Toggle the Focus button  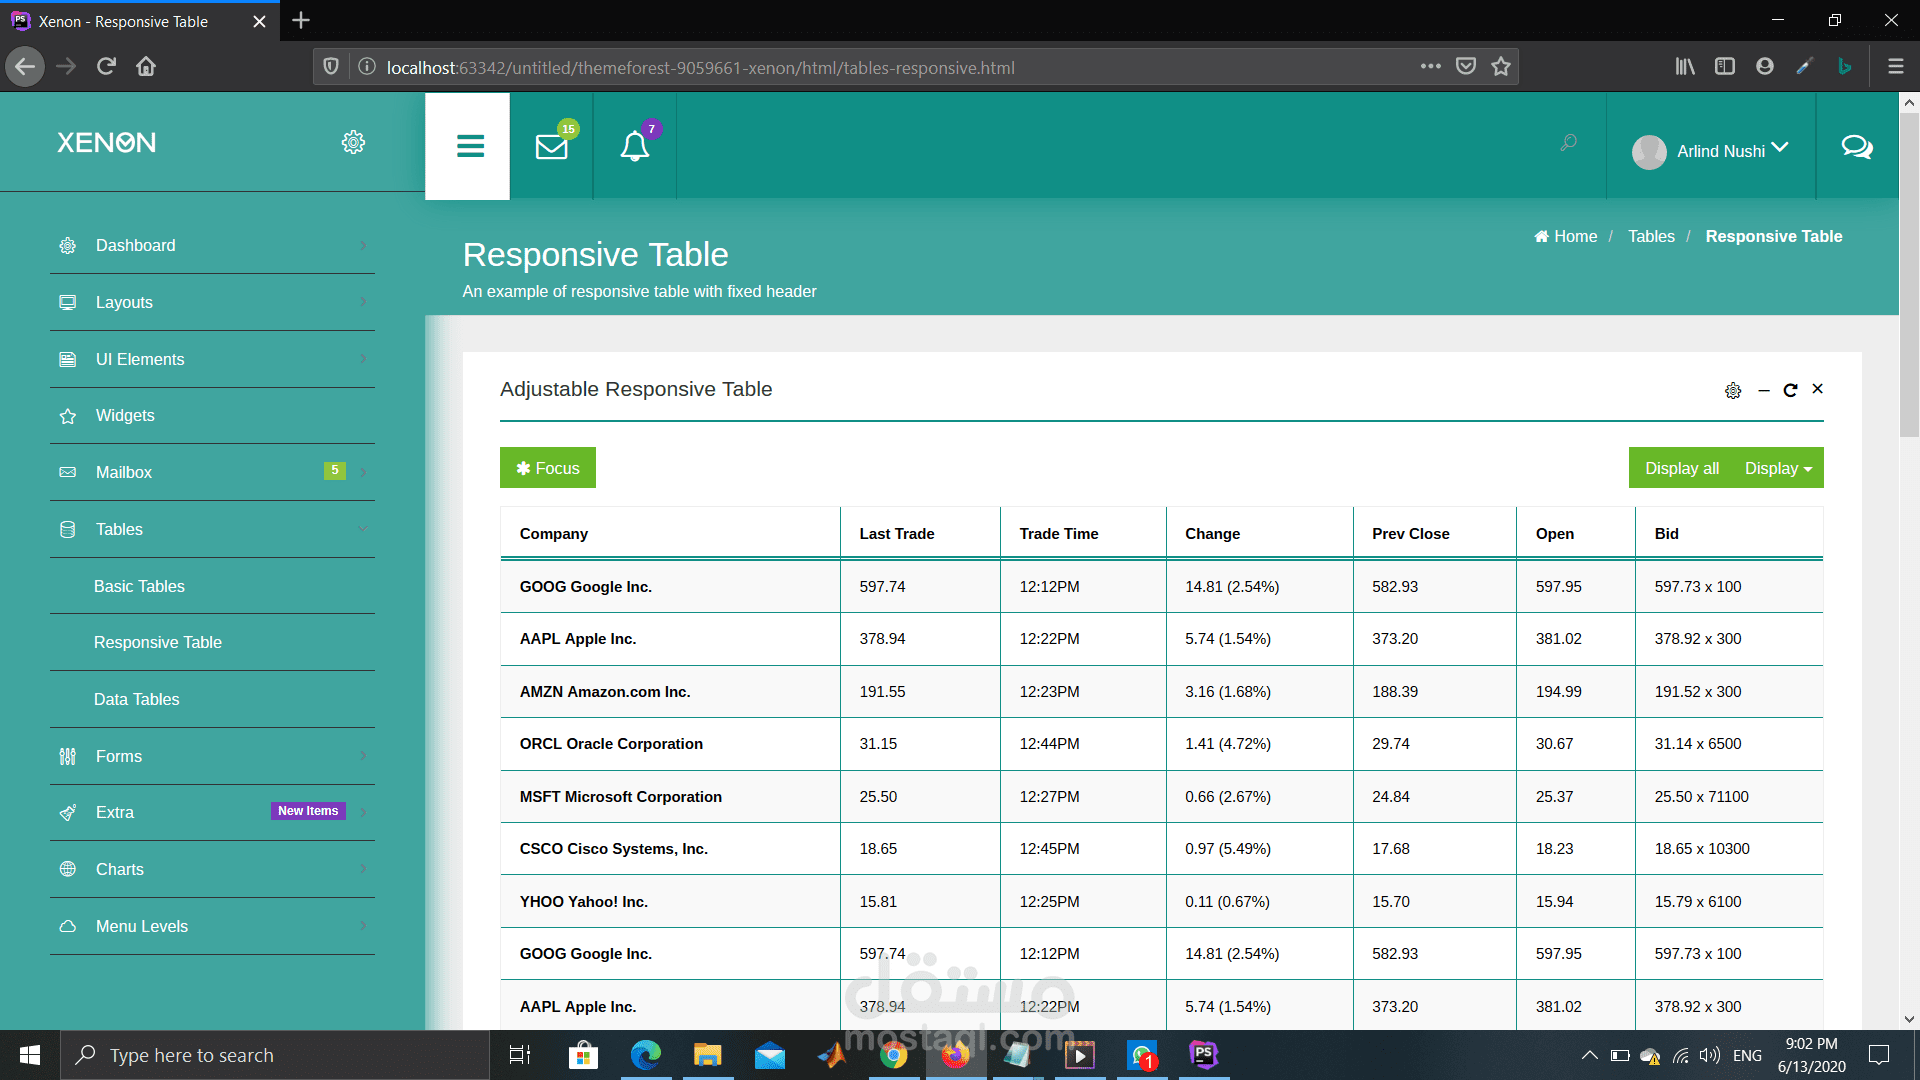(548, 468)
